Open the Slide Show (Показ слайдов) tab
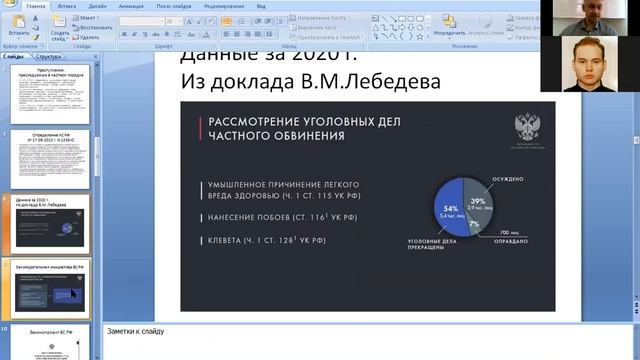 tap(174, 6)
